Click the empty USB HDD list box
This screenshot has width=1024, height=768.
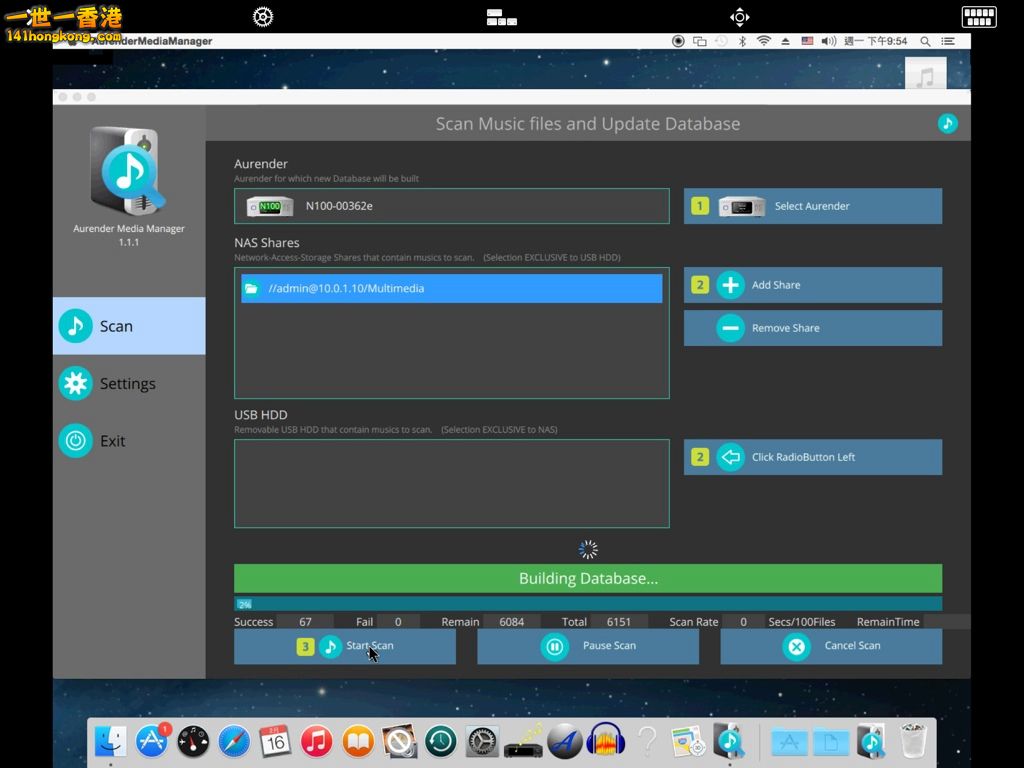(x=451, y=484)
